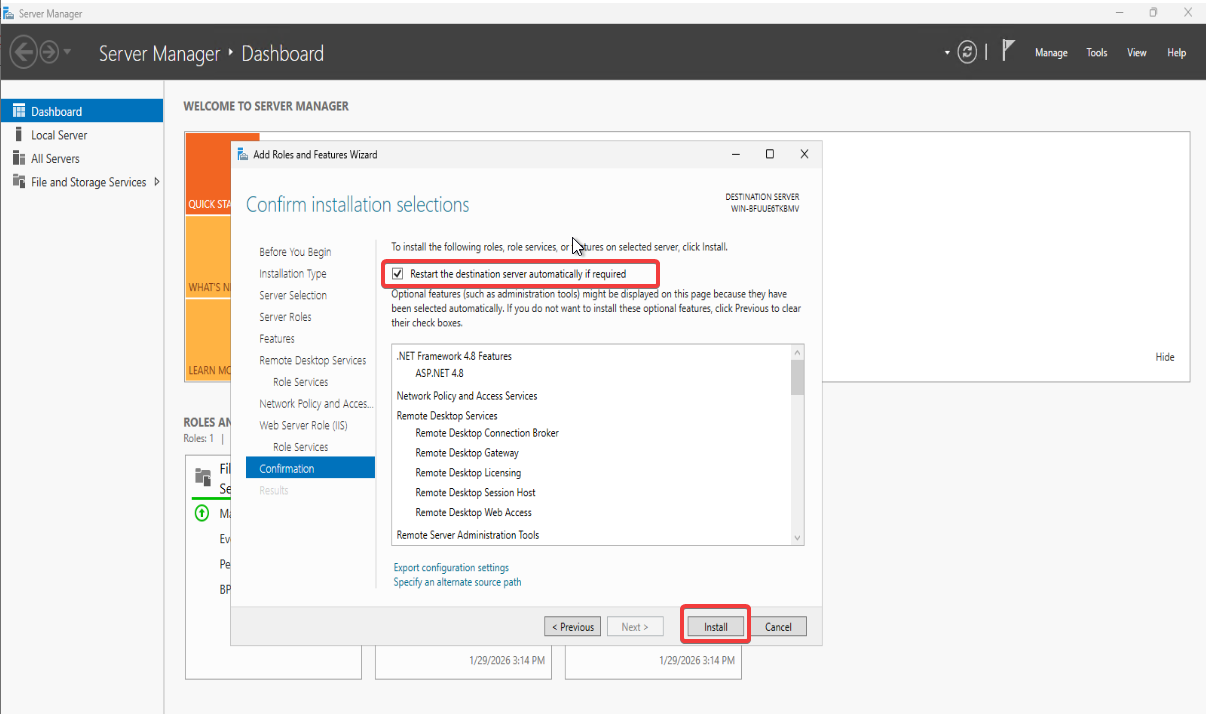
Task: Click scroll down arrow in features list
Action: [797, 537]
